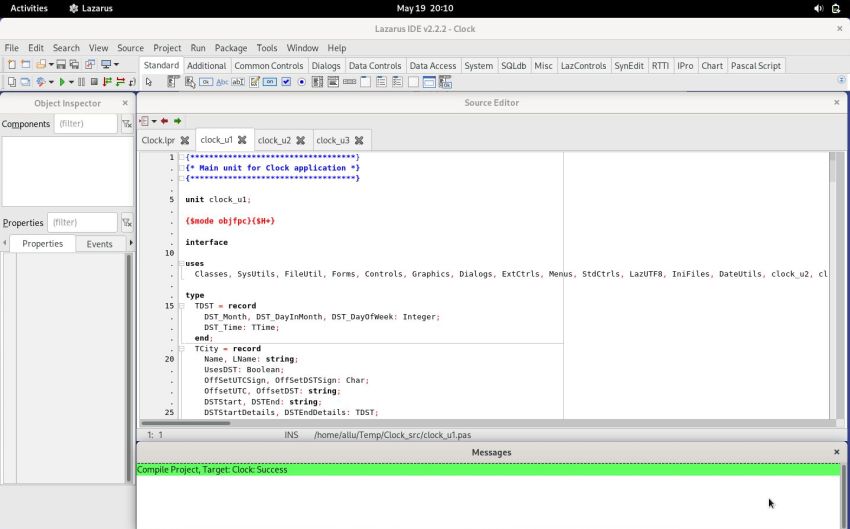Click the Step Over debug icon
Screen dimensions: 850x529
click(x=120, y=82)
